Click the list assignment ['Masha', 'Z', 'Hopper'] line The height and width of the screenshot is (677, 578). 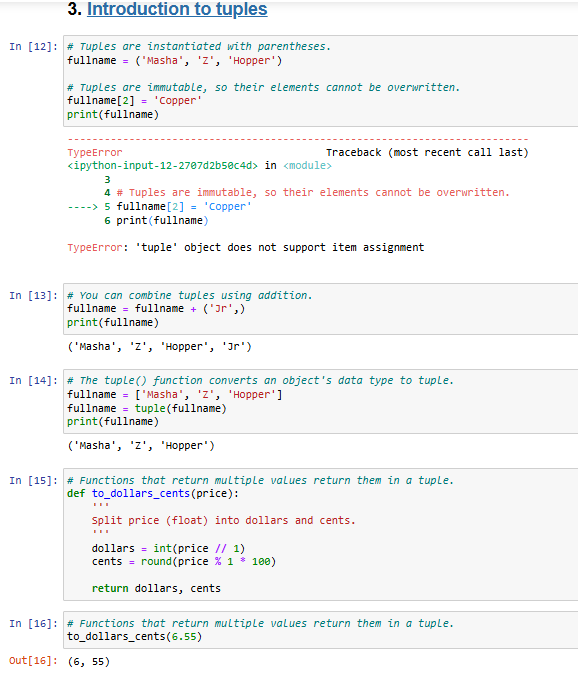[174, 395]
